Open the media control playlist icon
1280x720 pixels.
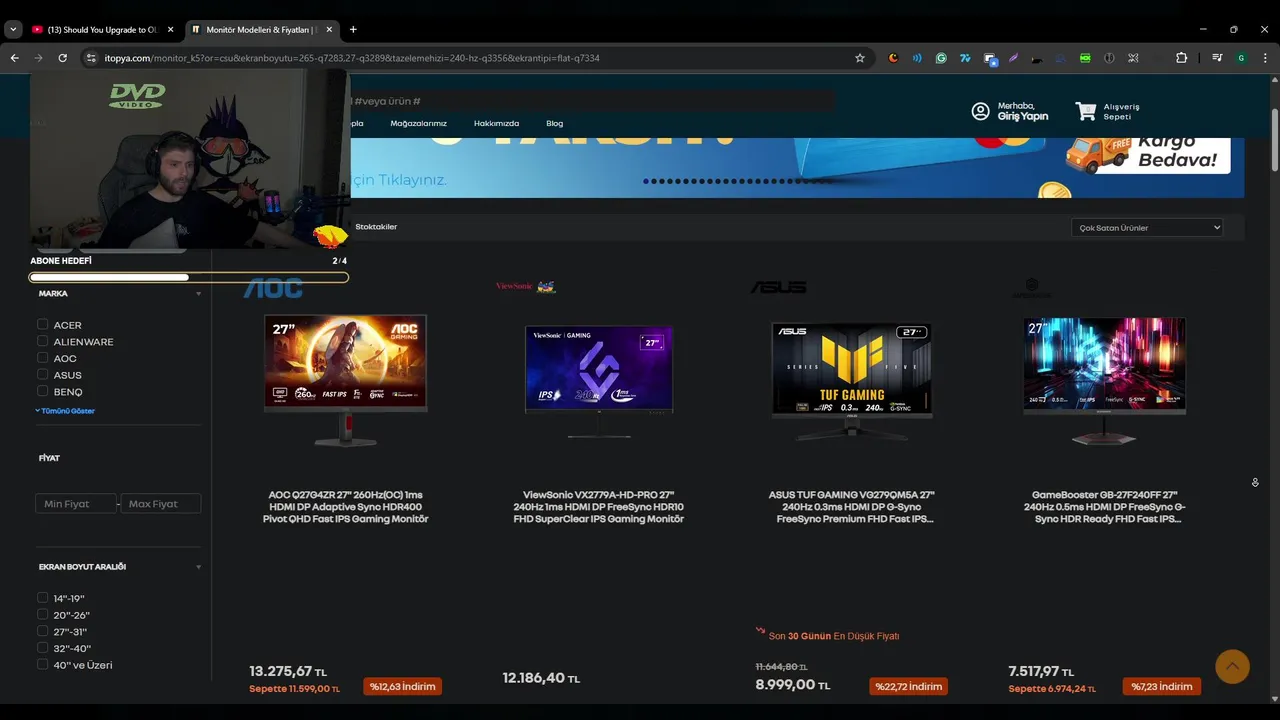[1217, 58]
